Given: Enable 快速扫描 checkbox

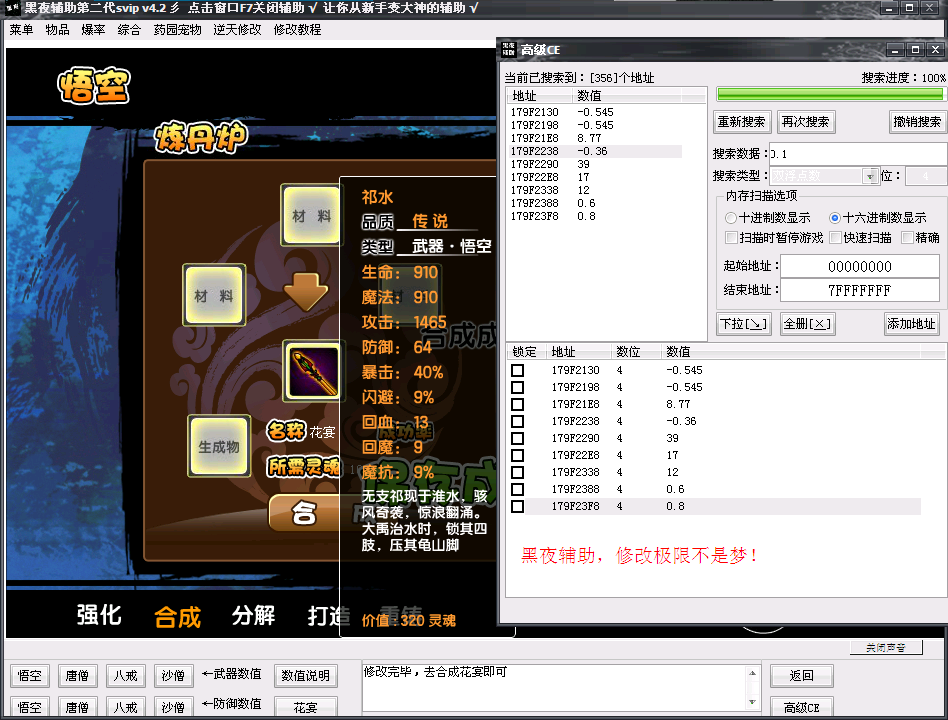Looking at the screenshot, I should click(x=836, y=238).
